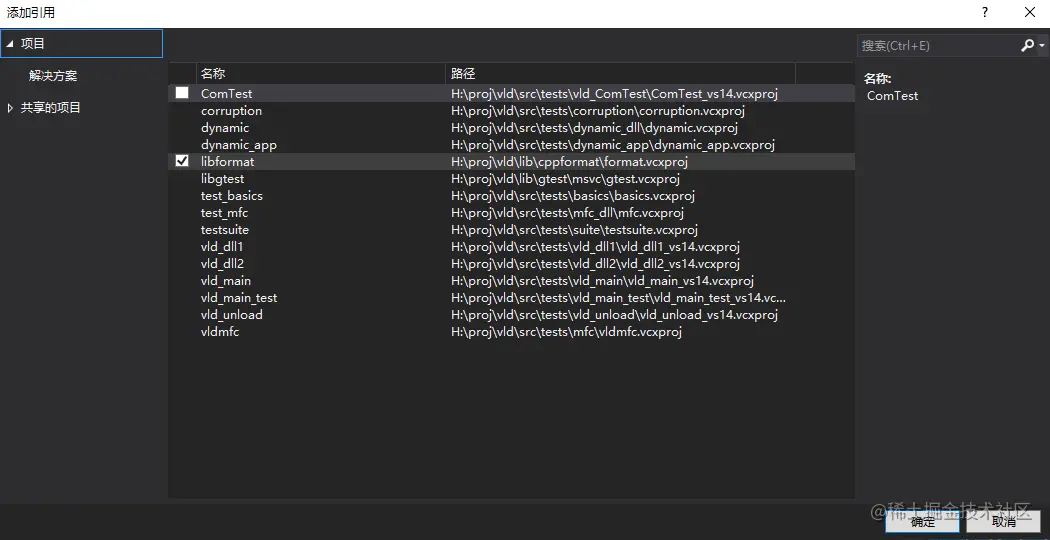Select the dynamic_app project row
This screenshot has height=540, width=1050.
coord(239,145)
